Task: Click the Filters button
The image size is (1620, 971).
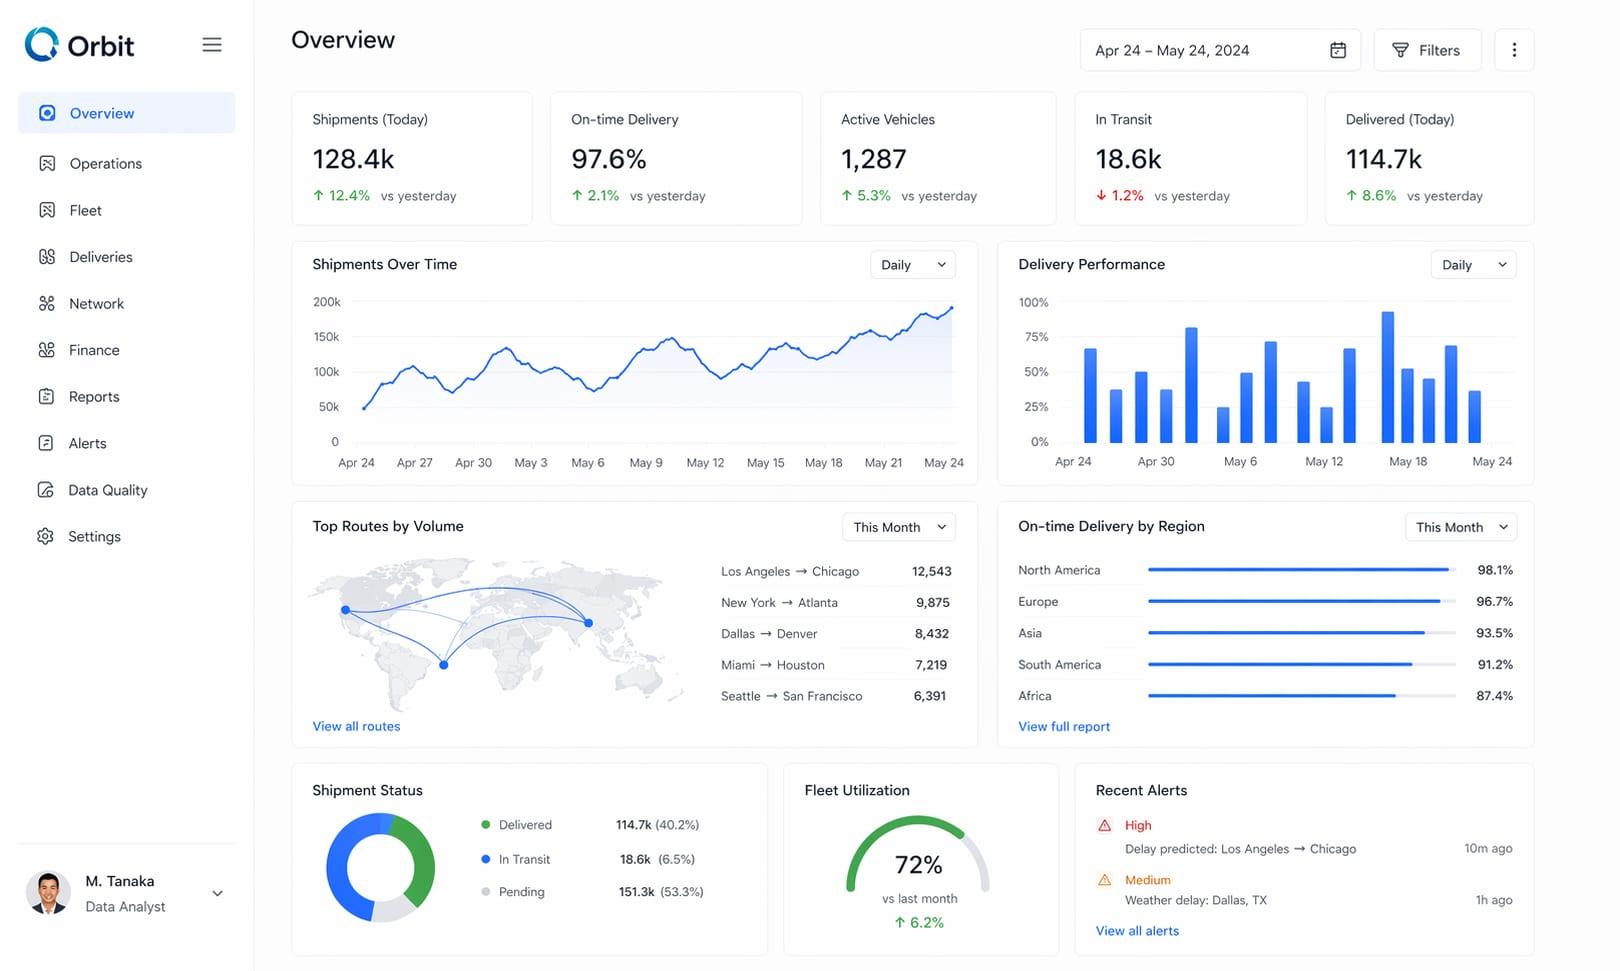Action: 1428,50
